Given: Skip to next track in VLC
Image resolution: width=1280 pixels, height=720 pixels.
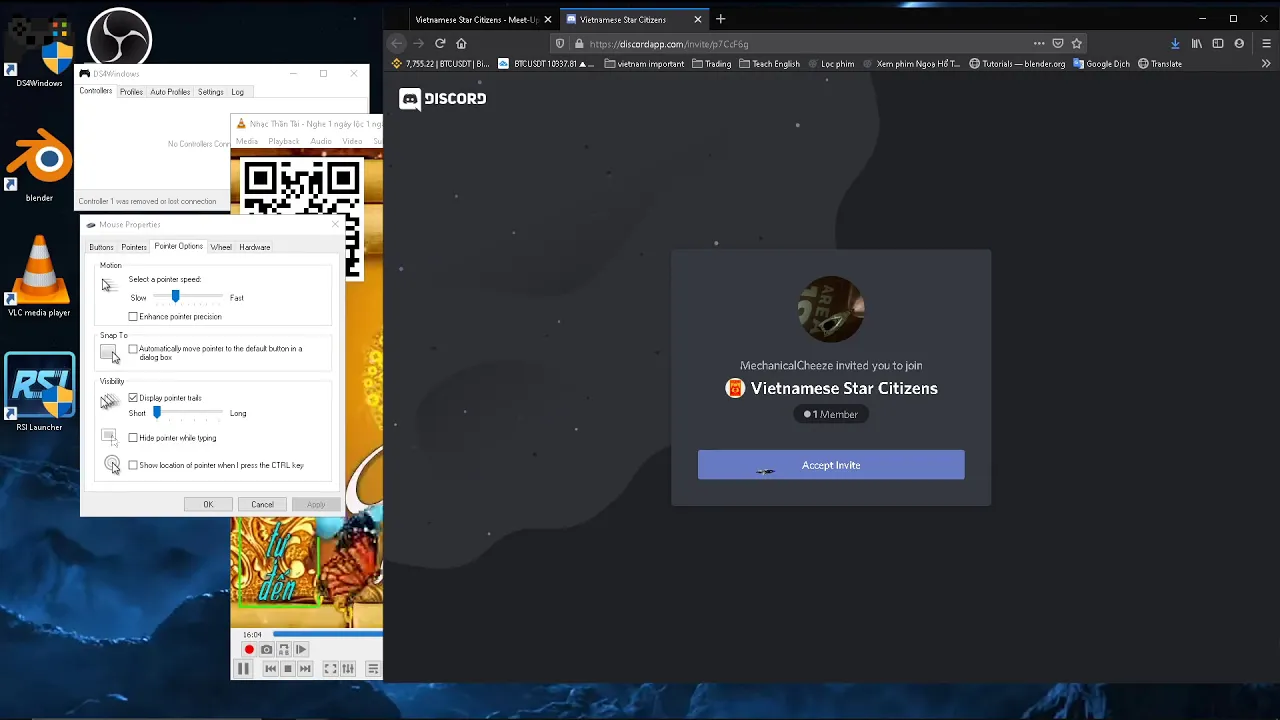Looking at the screenshot, I should (305, 669).
